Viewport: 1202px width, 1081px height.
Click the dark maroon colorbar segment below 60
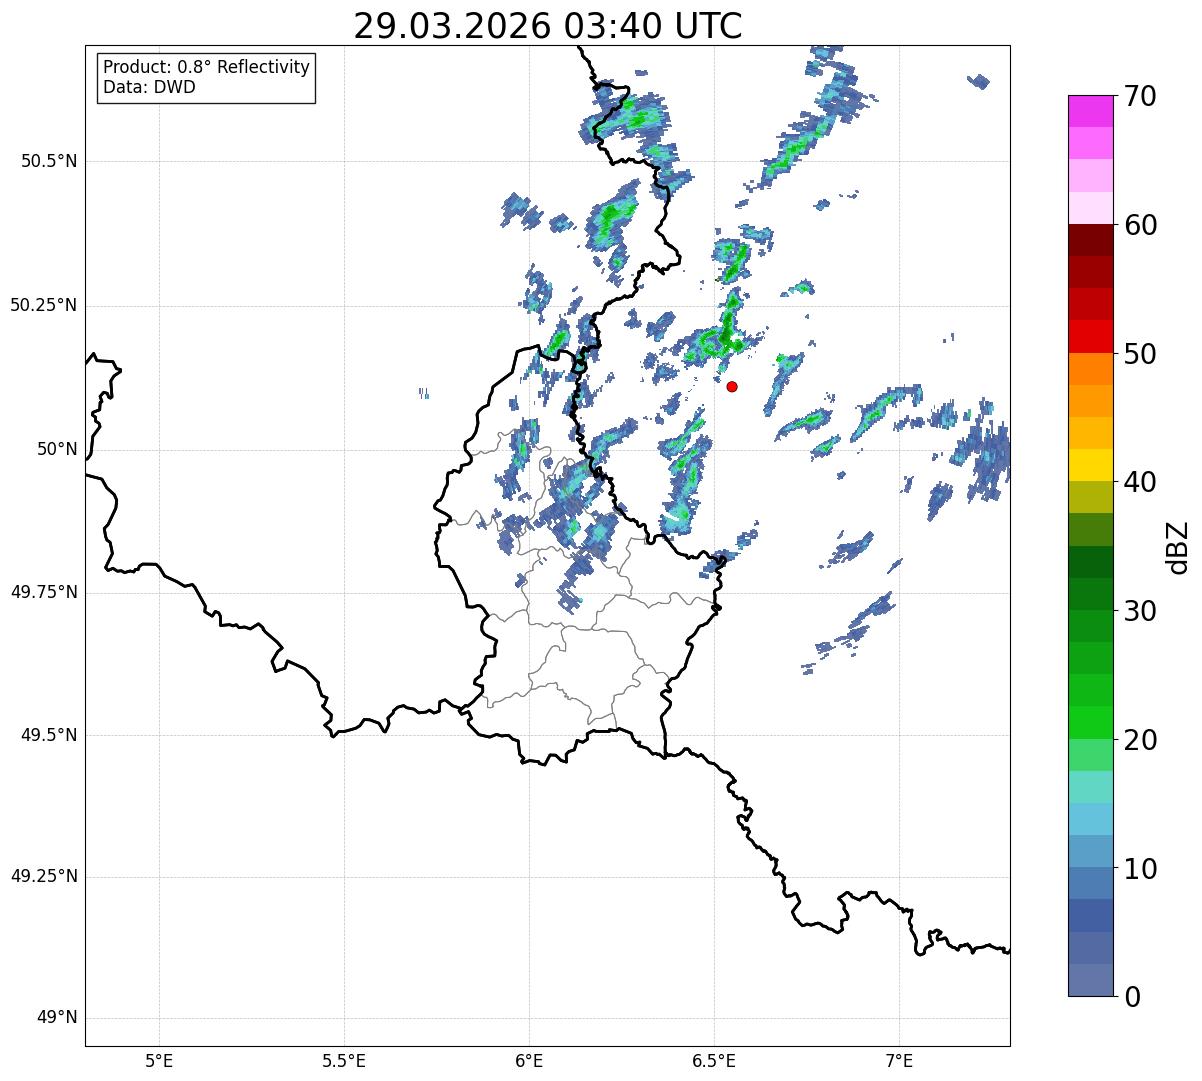[1090, 240]
